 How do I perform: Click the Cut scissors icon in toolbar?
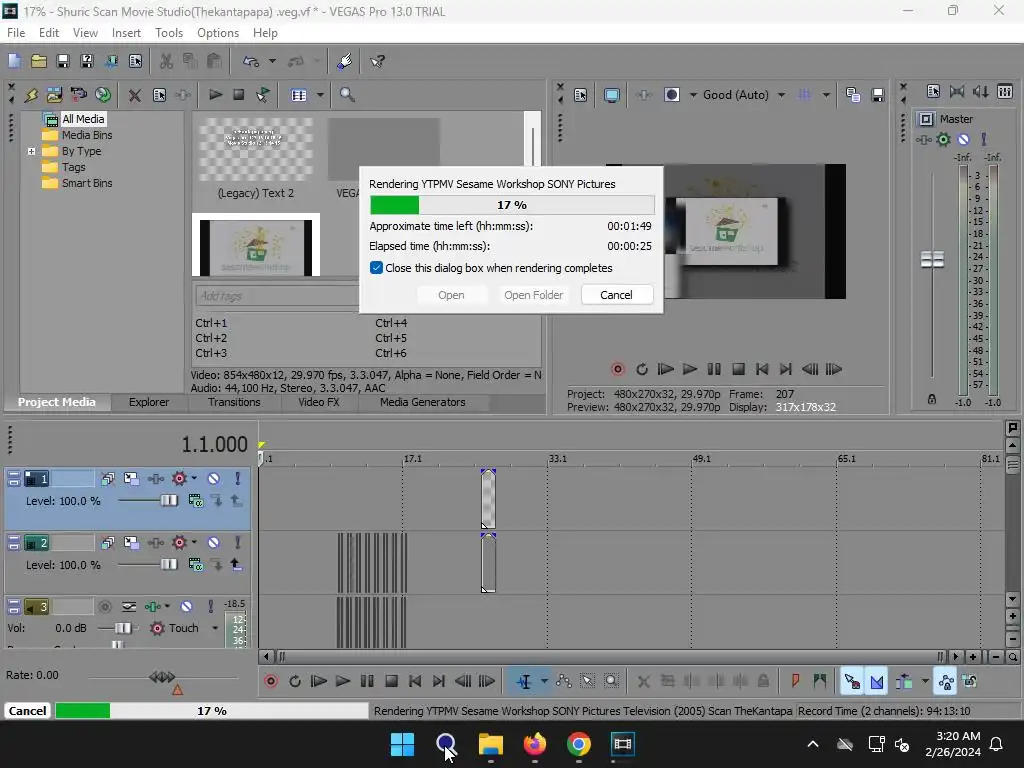[167, 61]
